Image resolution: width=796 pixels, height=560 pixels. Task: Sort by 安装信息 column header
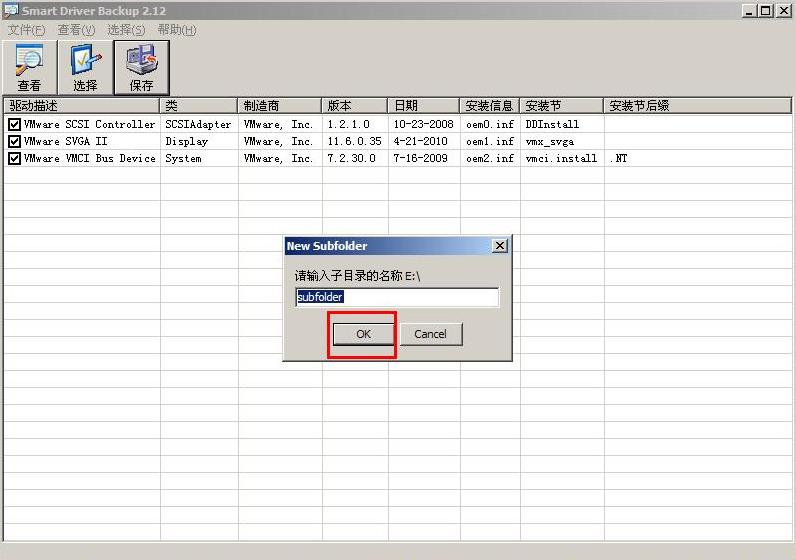(x=489, y=106)
